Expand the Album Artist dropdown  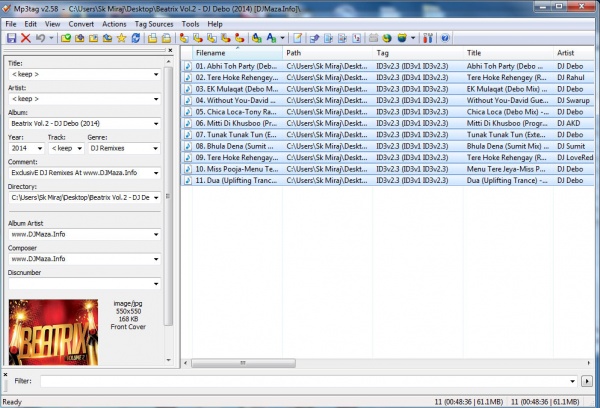tap(156, 234)
